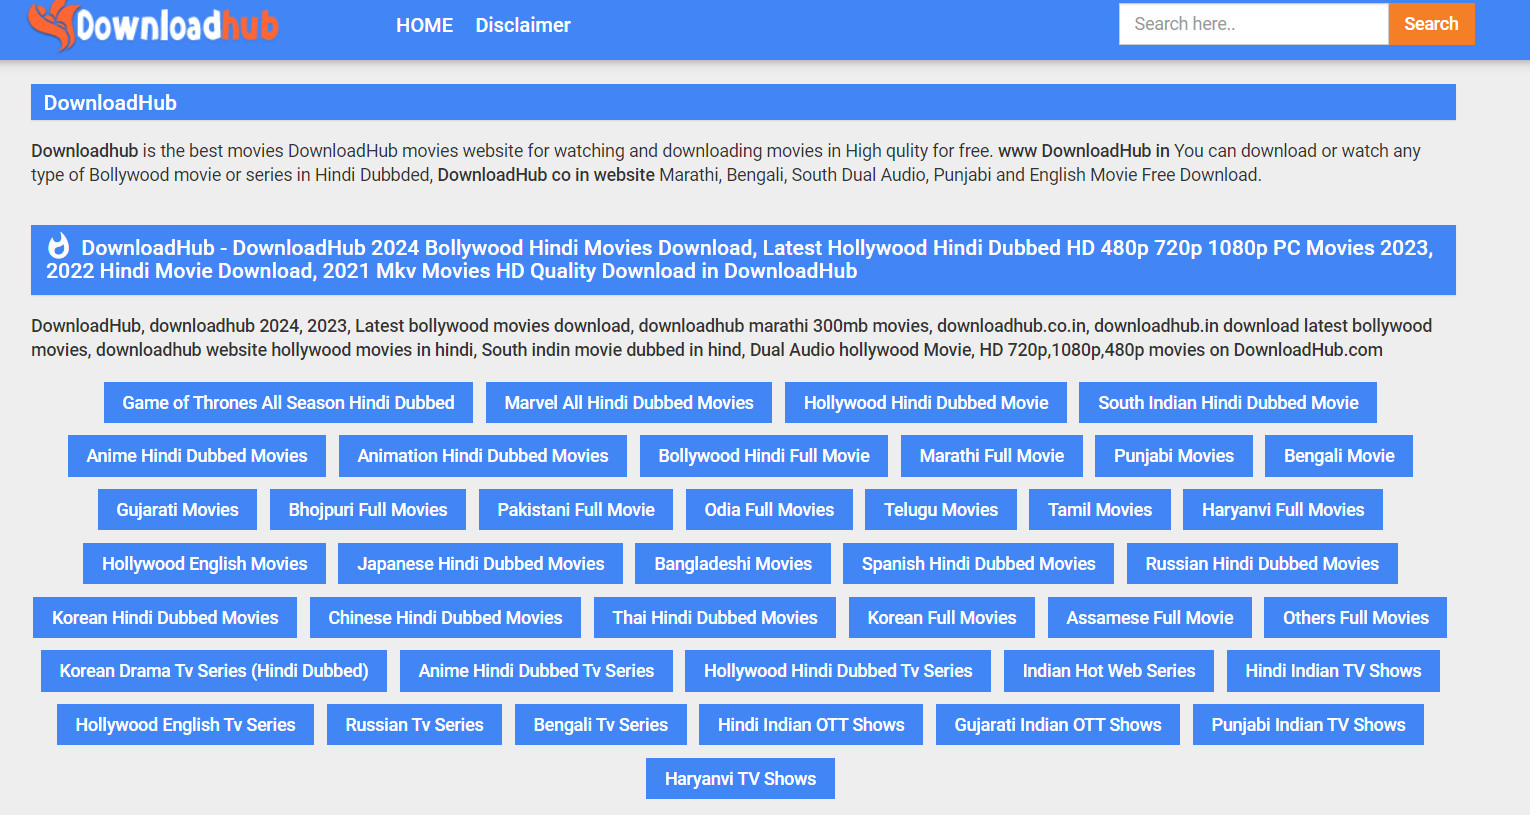Select Assamese Full Movie
This screenshot has height=815, width=1530.
[1150, 618]
